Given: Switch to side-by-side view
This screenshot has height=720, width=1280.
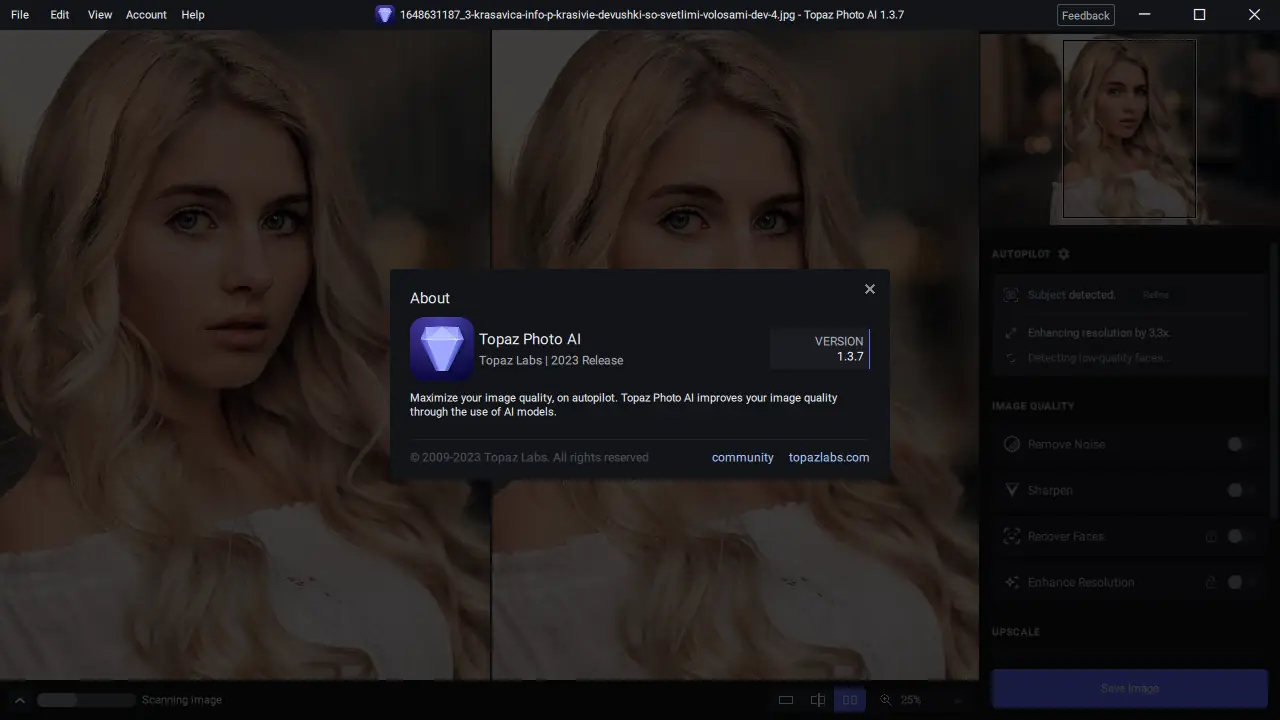Looking at the screenshot, I should 850,700.
